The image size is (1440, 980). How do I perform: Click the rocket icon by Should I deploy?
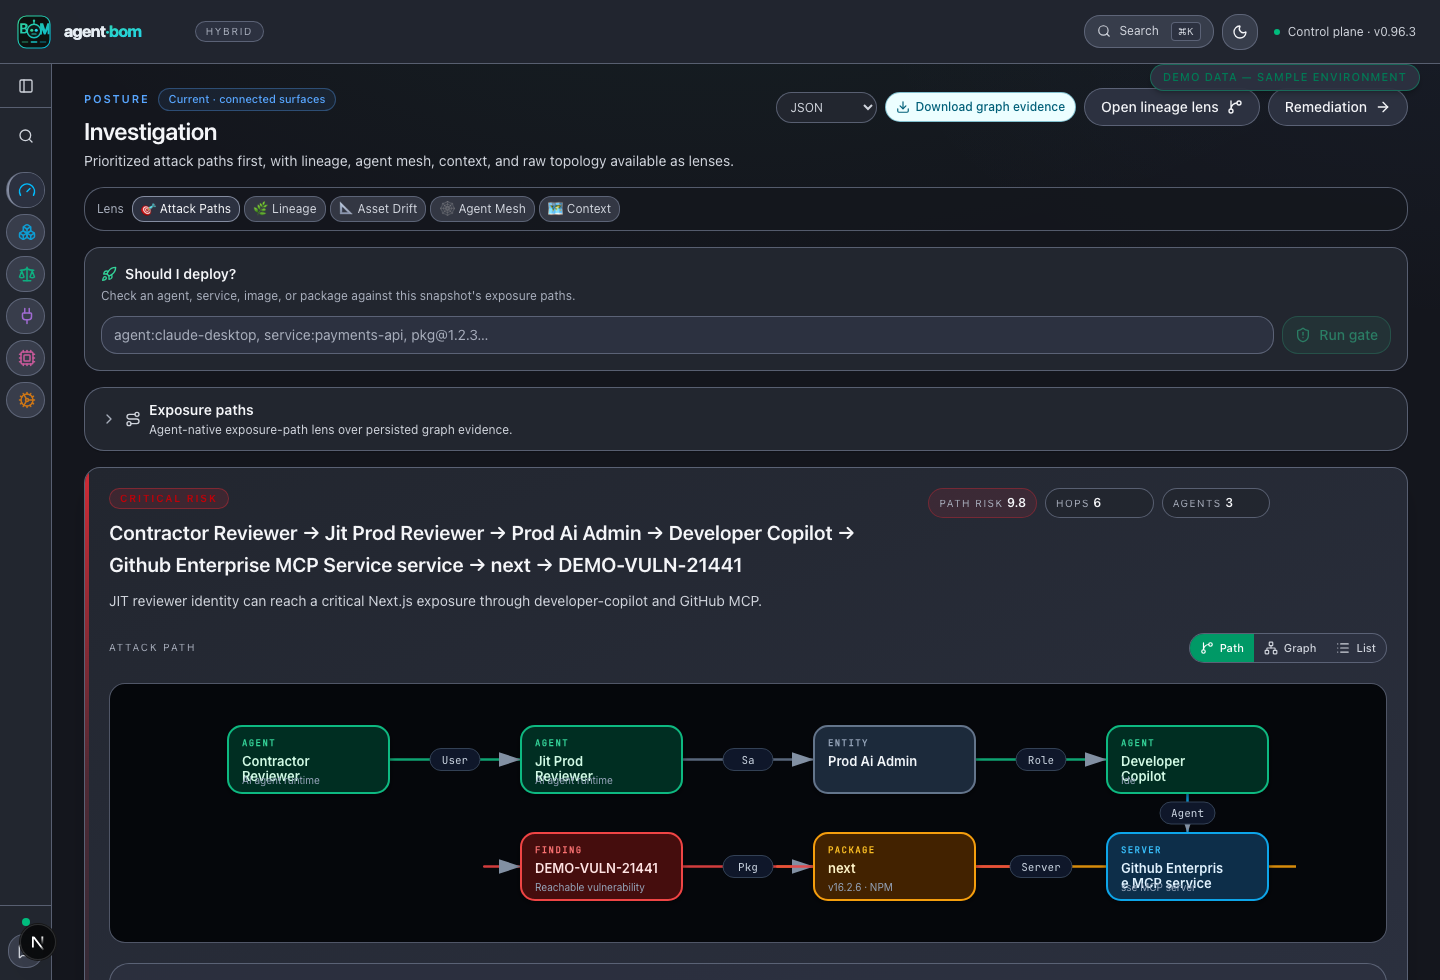[109, 274]
